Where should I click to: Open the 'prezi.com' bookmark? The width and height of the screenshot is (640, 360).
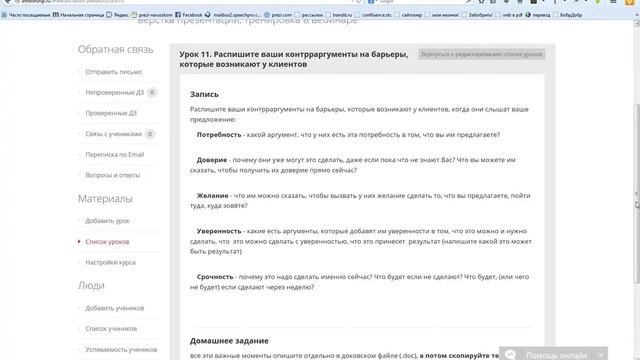coord(278,15)
